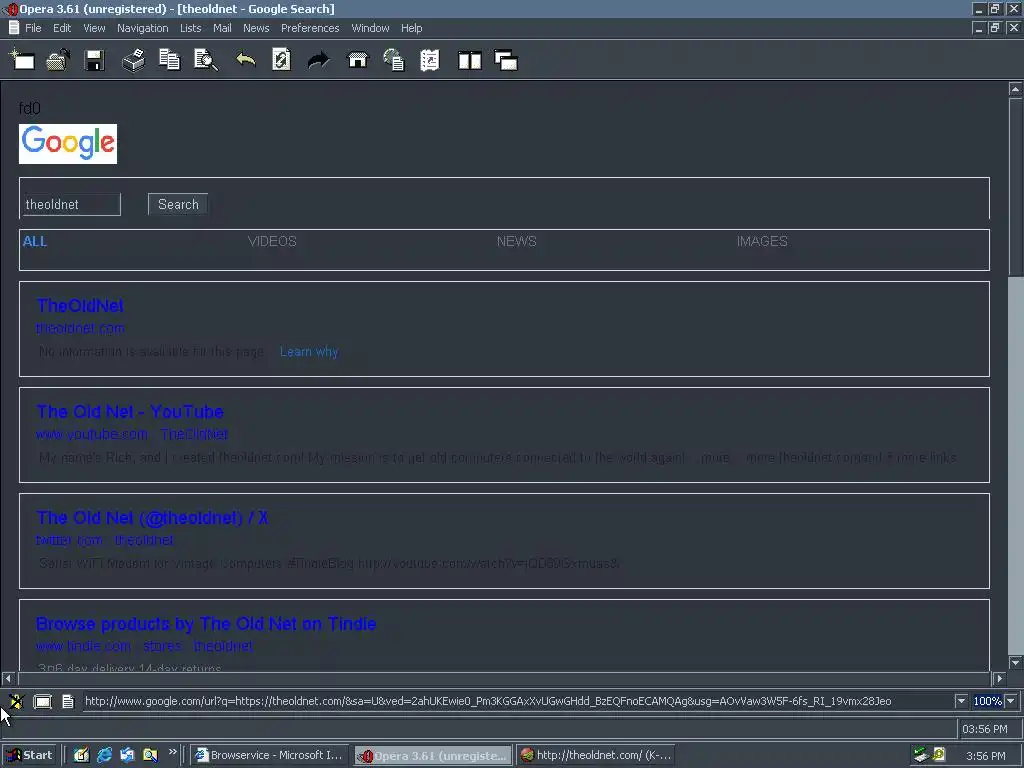Open The Old Net - YouTube link
Screen dimensions: 1024x768
[130, 411]
